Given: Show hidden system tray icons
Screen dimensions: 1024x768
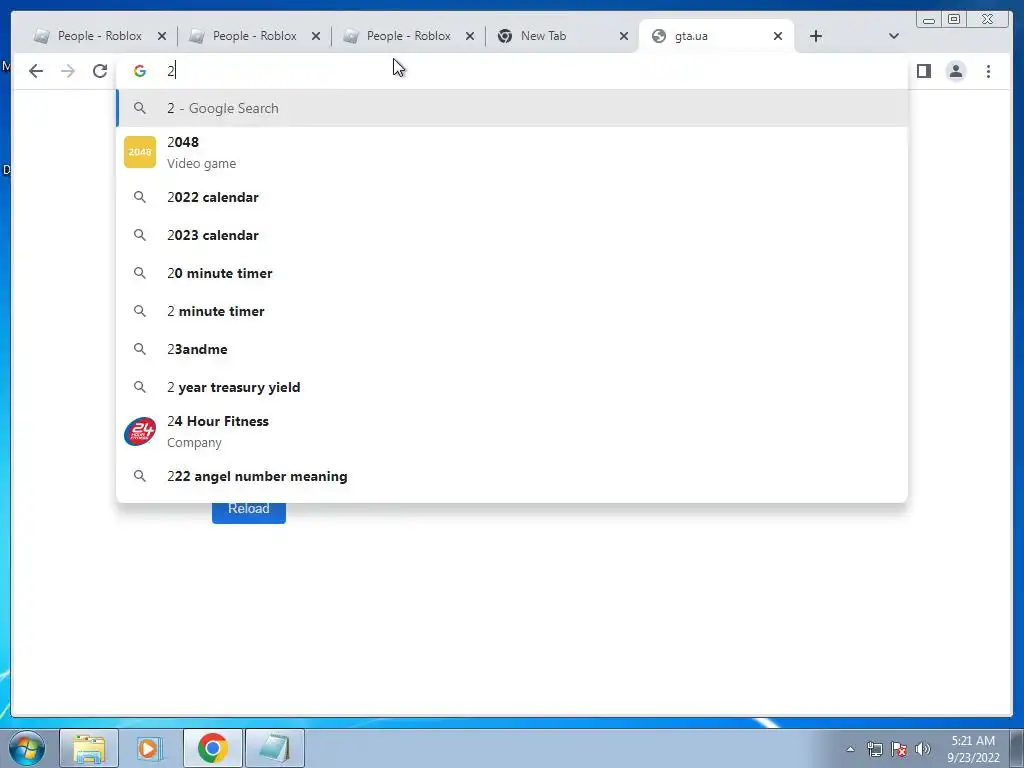Looking at the screenshot, I should 850,749.
